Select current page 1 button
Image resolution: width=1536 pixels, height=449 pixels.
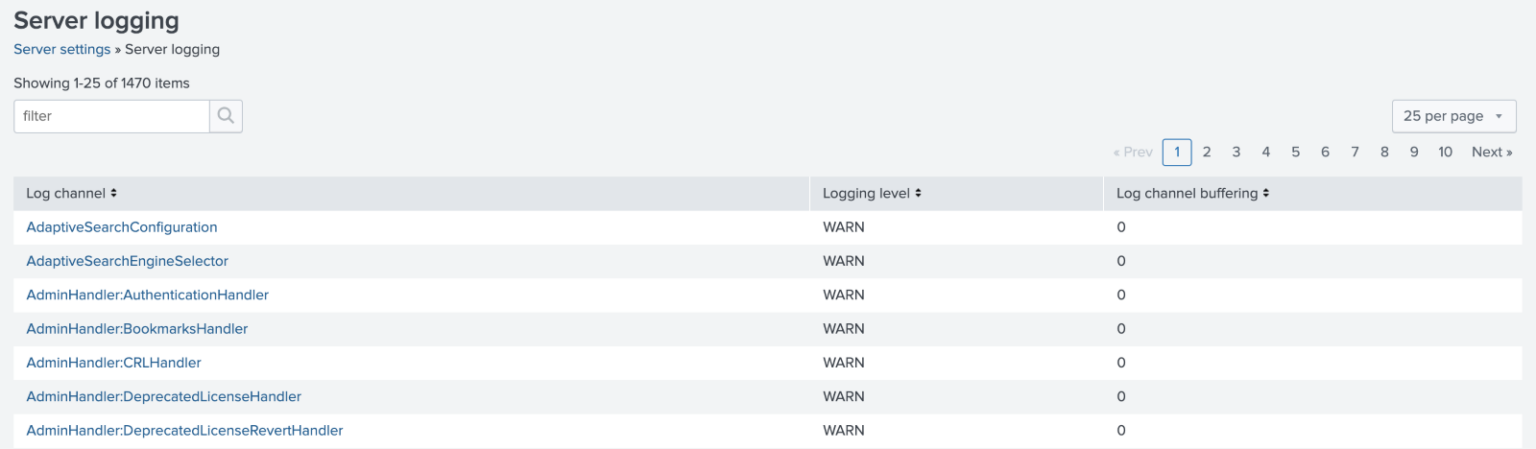pyautogui.click(x=1177, y=152)
